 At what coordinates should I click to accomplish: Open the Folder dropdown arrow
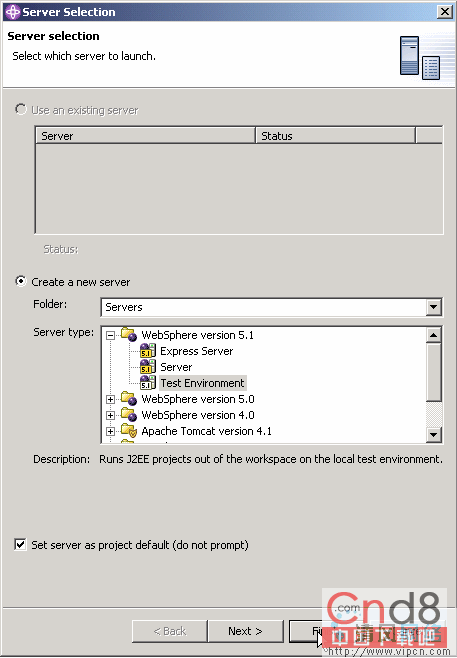[x=433, y=307]
